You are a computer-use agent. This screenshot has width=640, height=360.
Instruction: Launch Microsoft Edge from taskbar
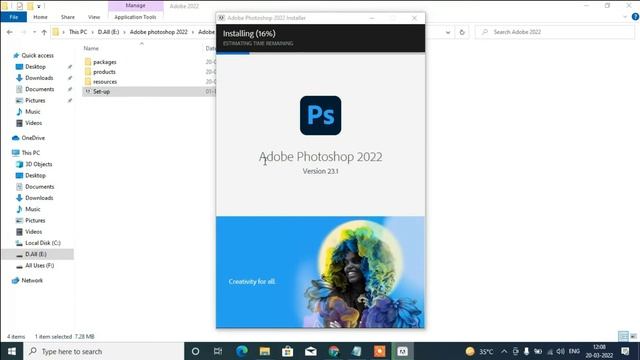click(x=242, y=351)
